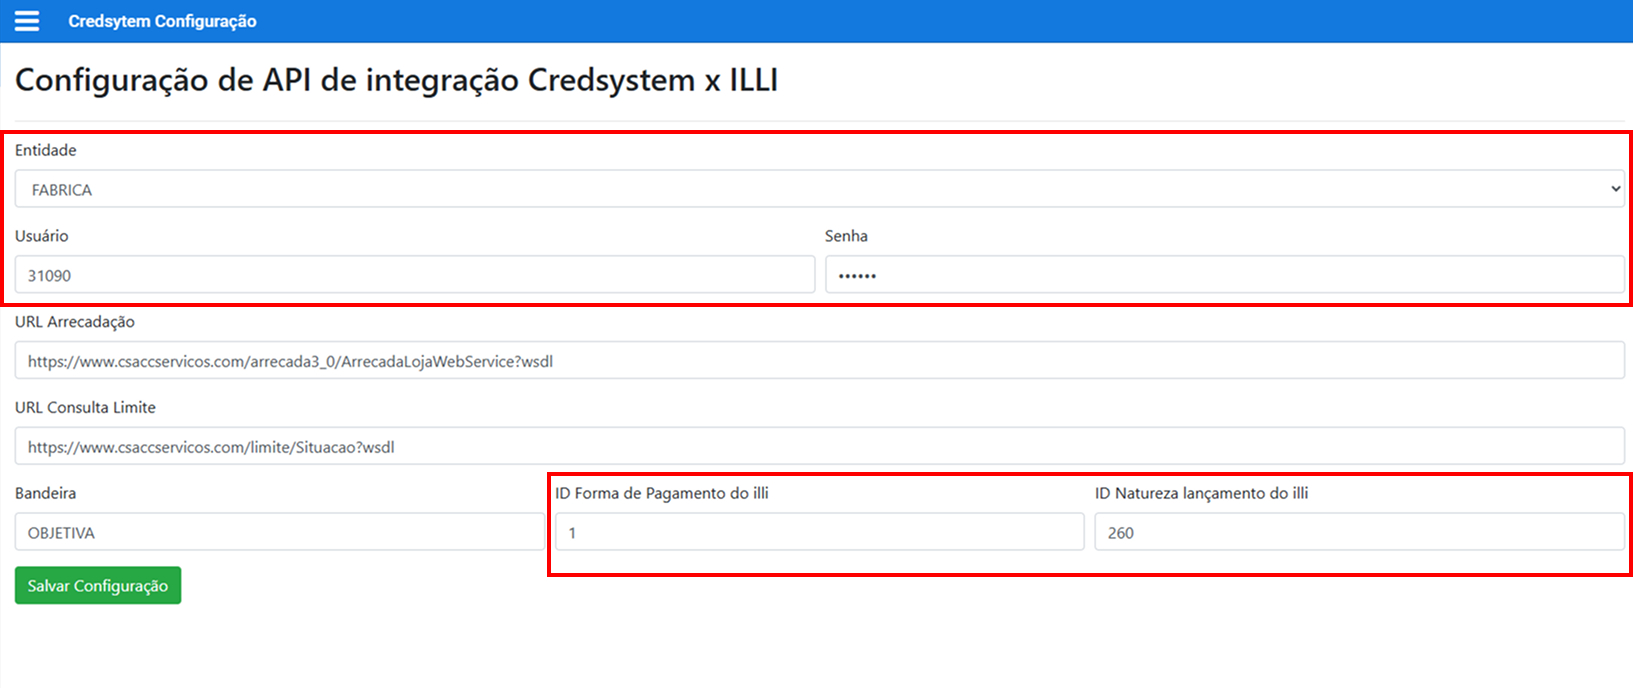
Task: Click the Credsytem Configuração header title
Action: [162, 21]
